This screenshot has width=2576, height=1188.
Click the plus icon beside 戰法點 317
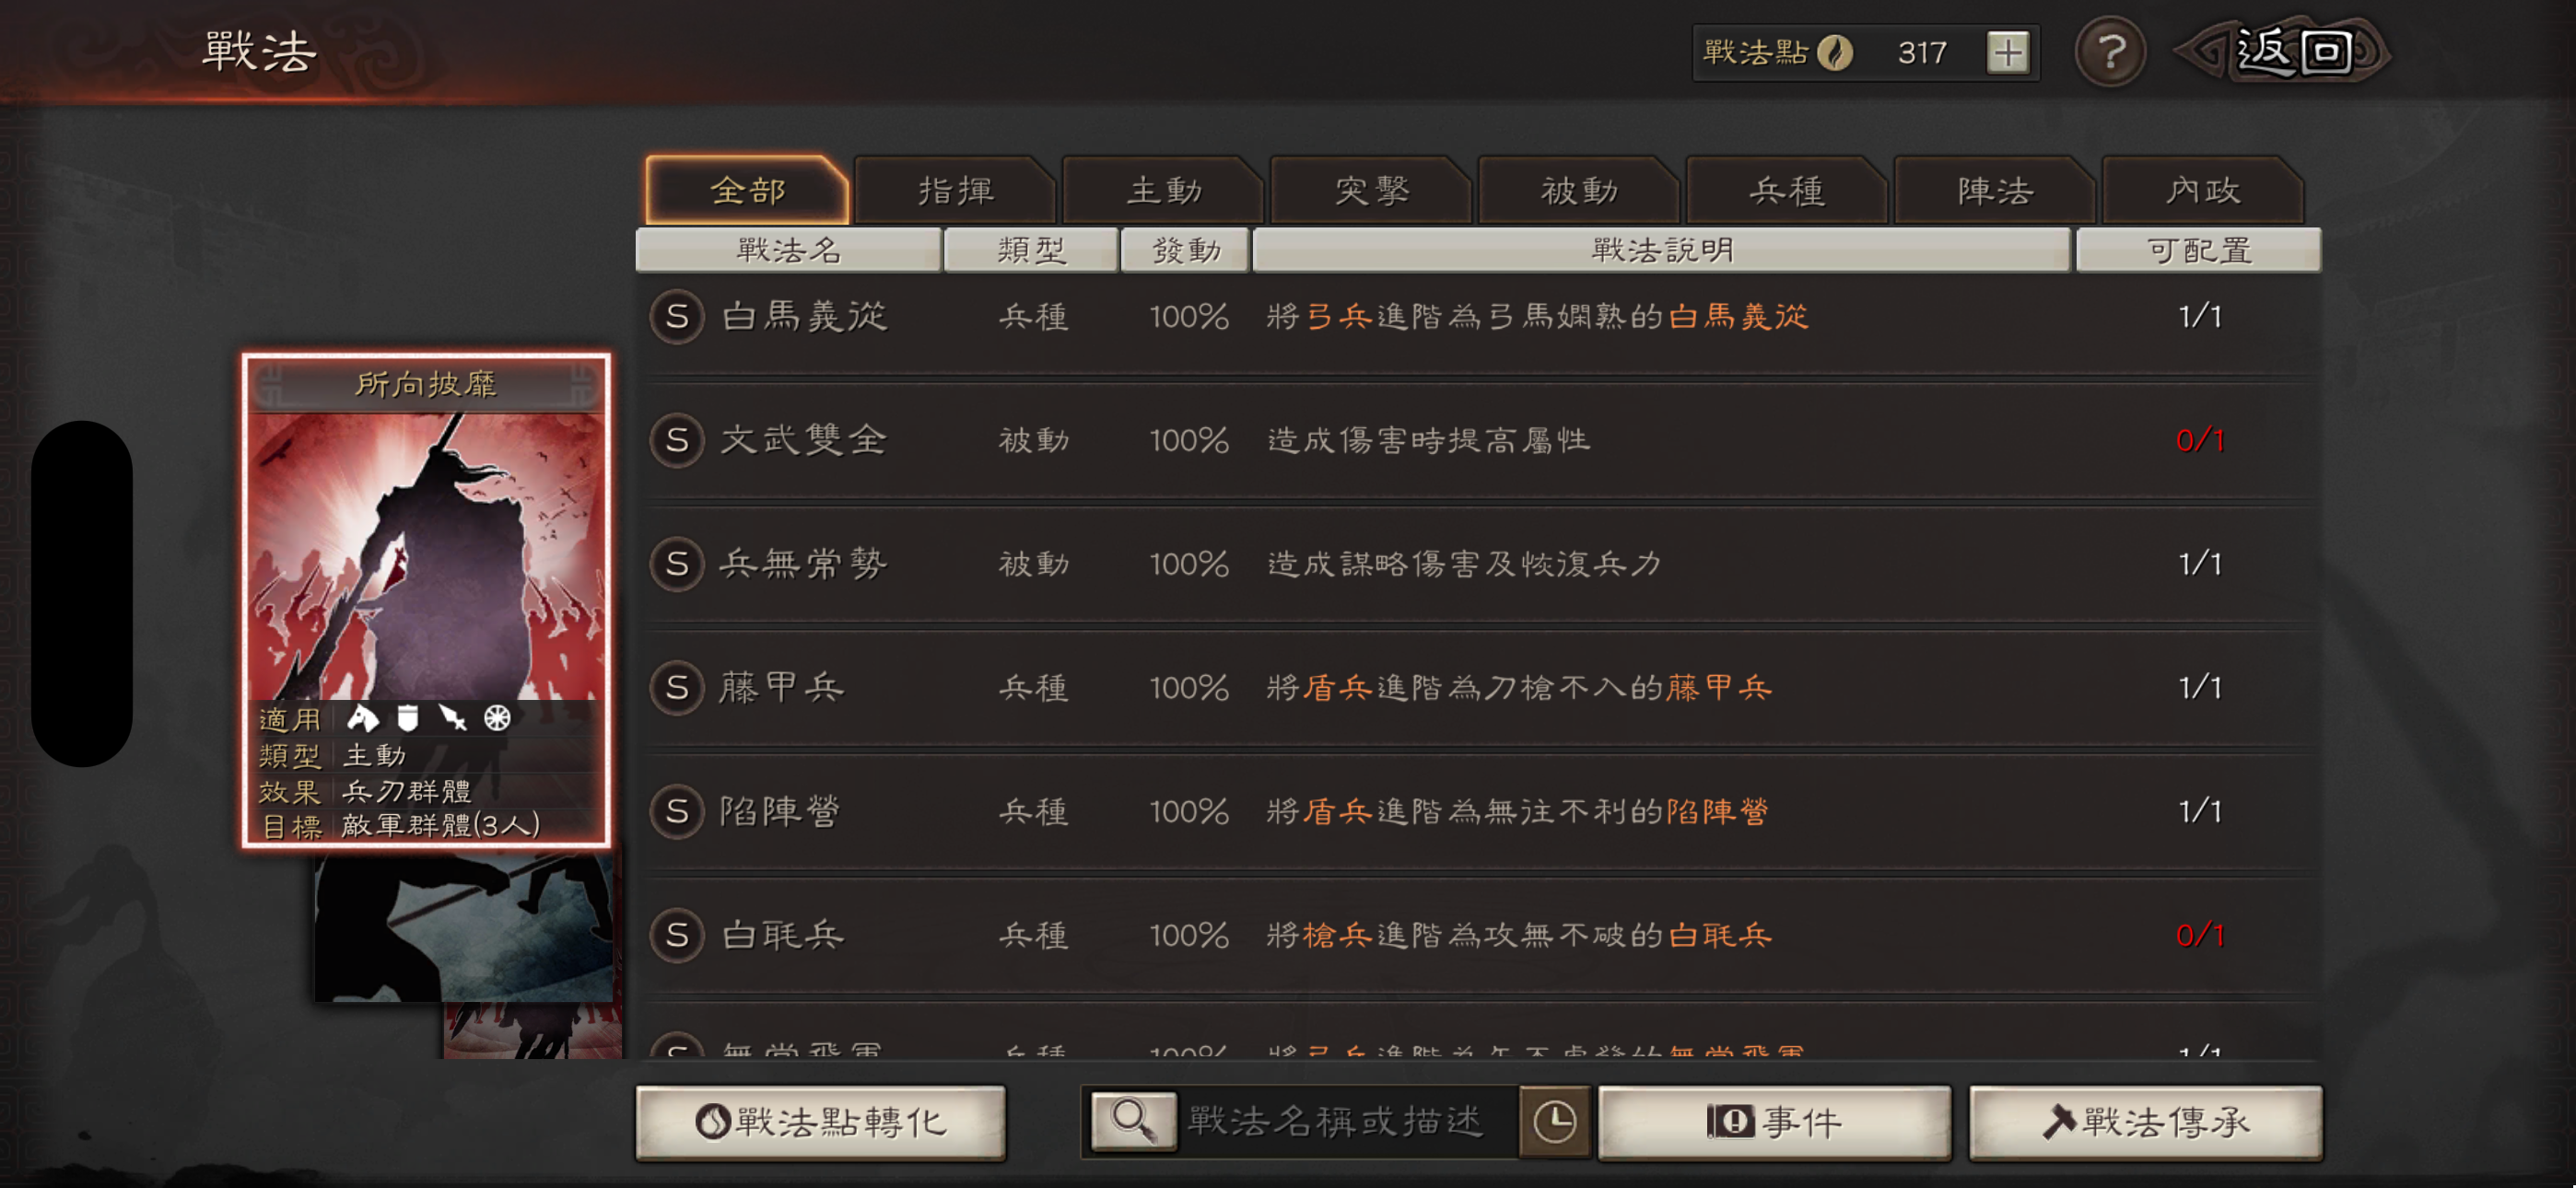(x=2007, y=52)
